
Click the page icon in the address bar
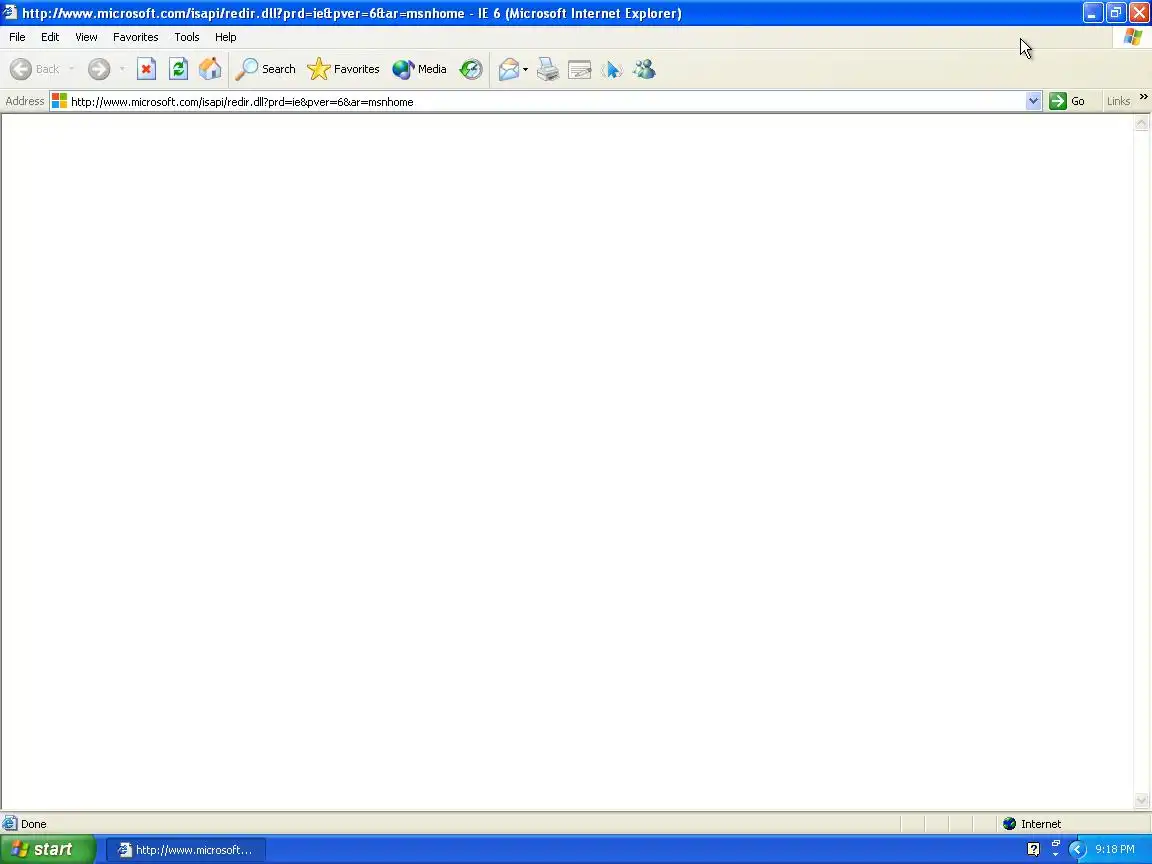(x=60, y=101)
